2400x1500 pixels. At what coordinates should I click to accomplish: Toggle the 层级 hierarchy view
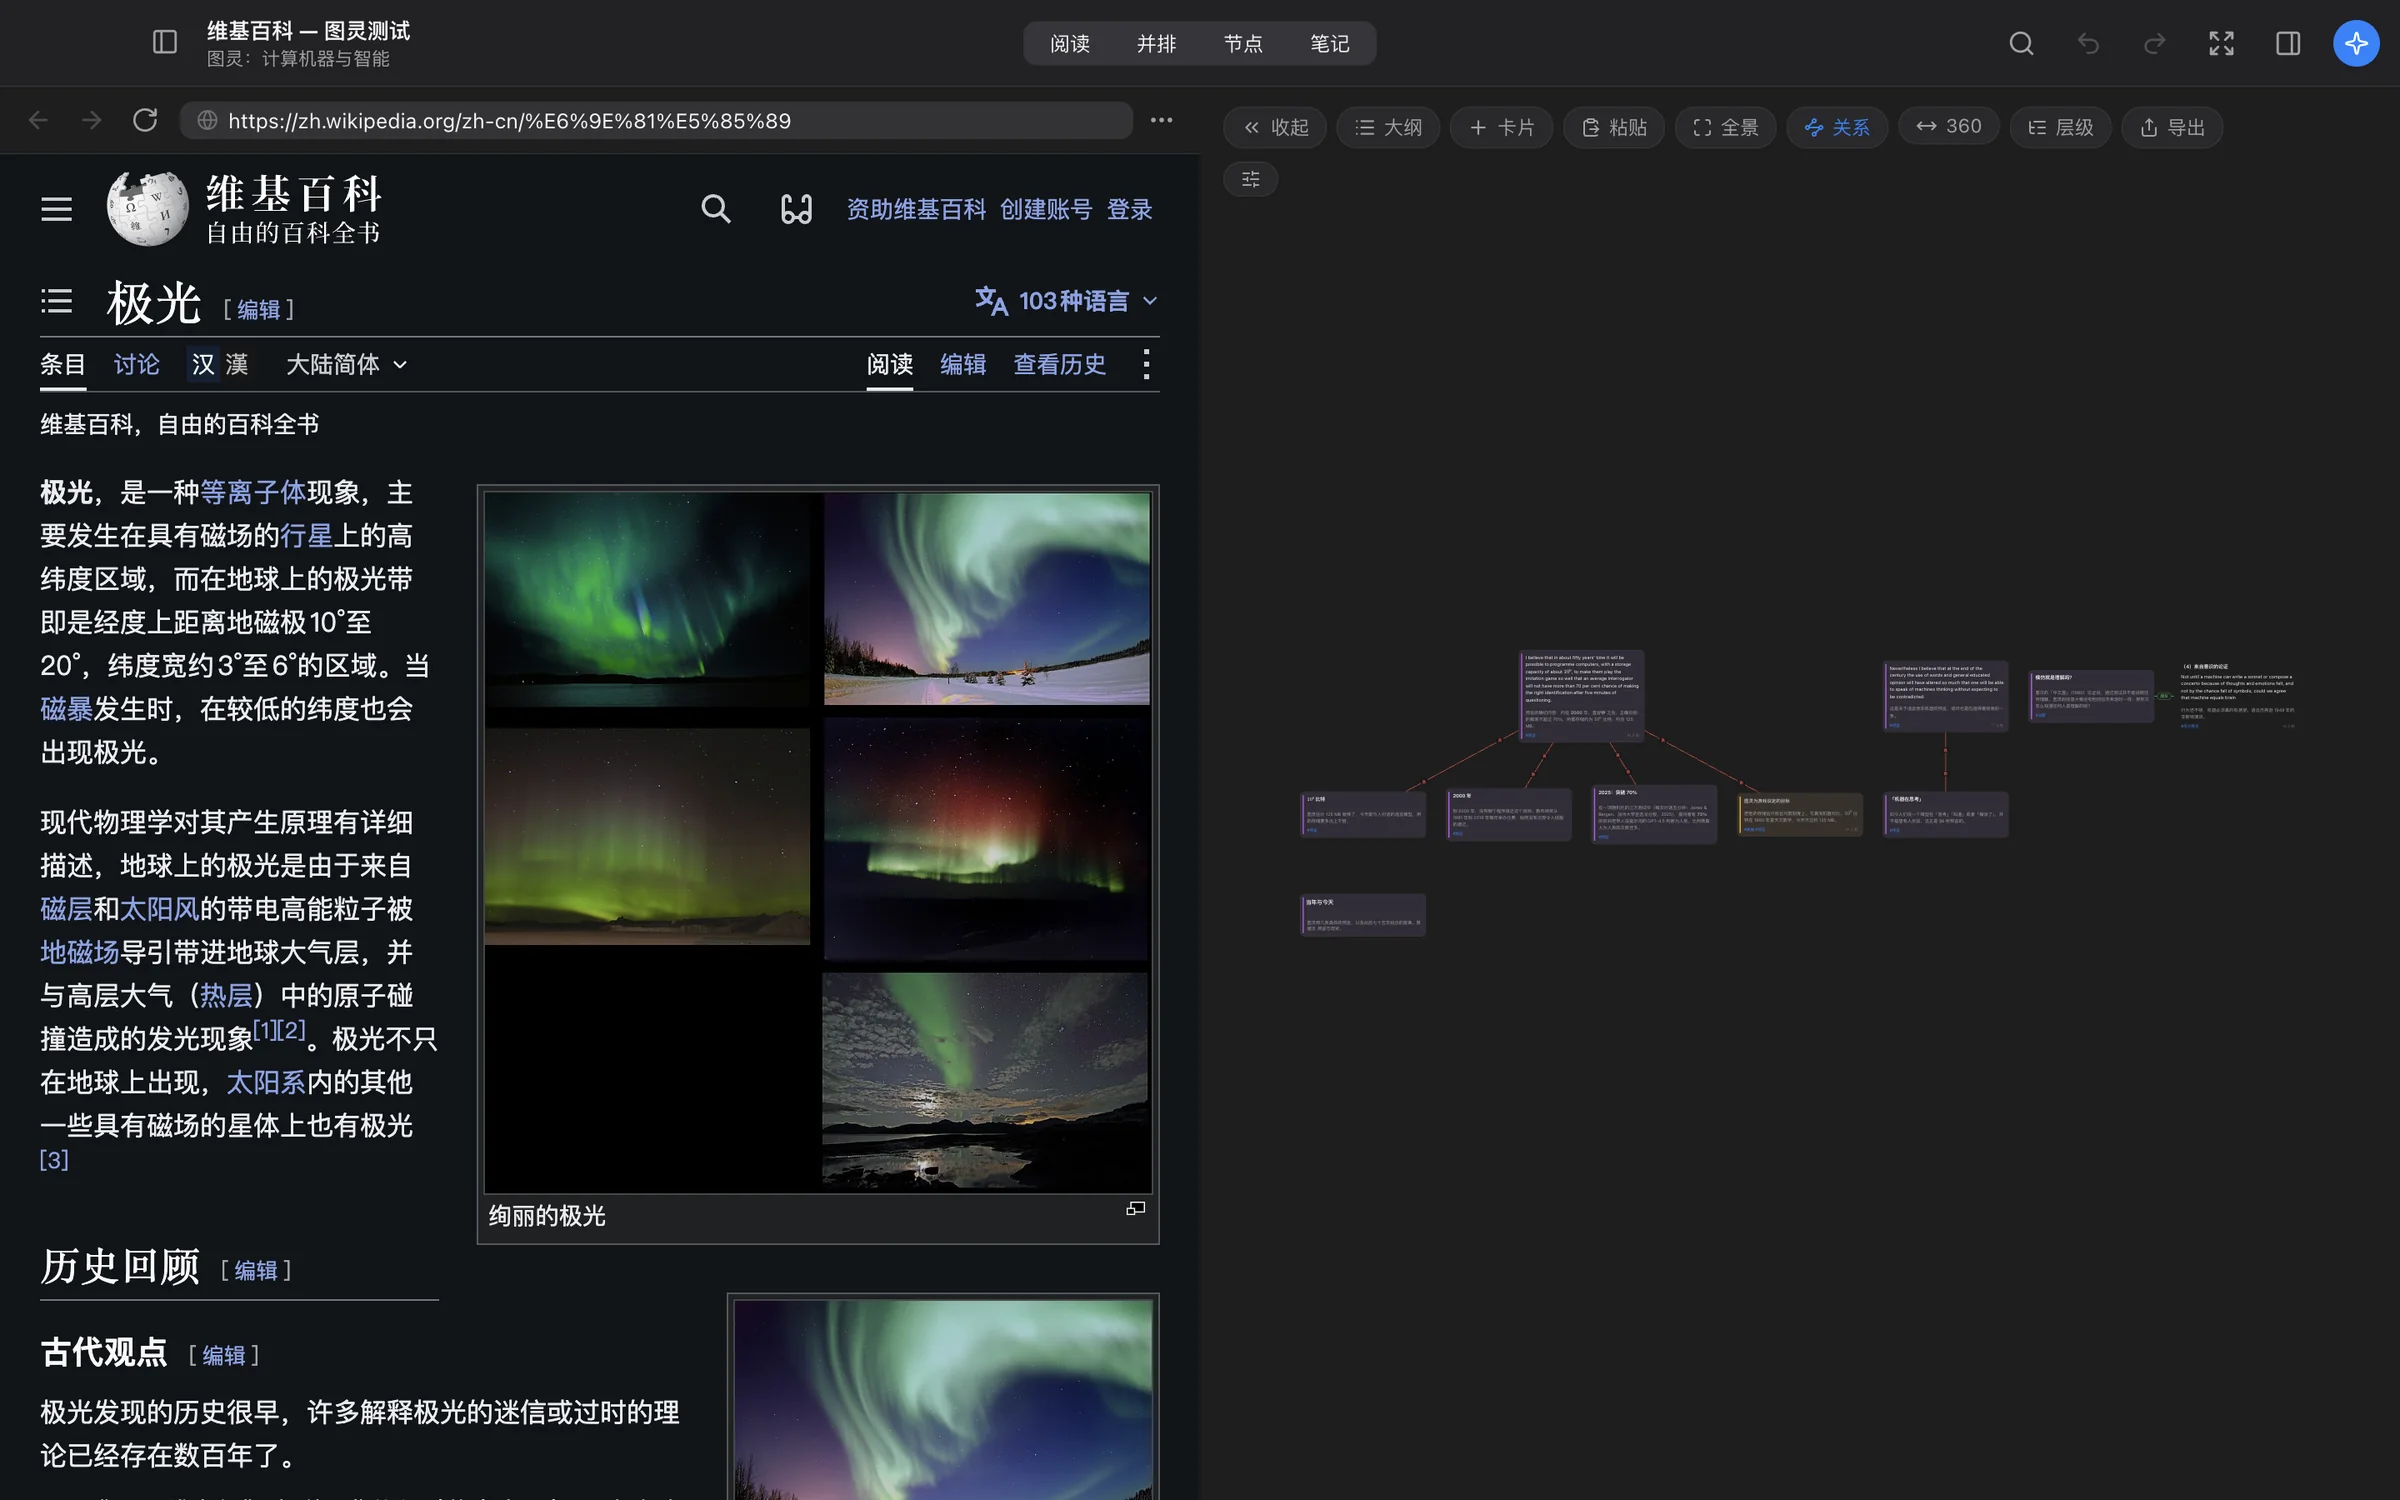tap(2060, 127)
